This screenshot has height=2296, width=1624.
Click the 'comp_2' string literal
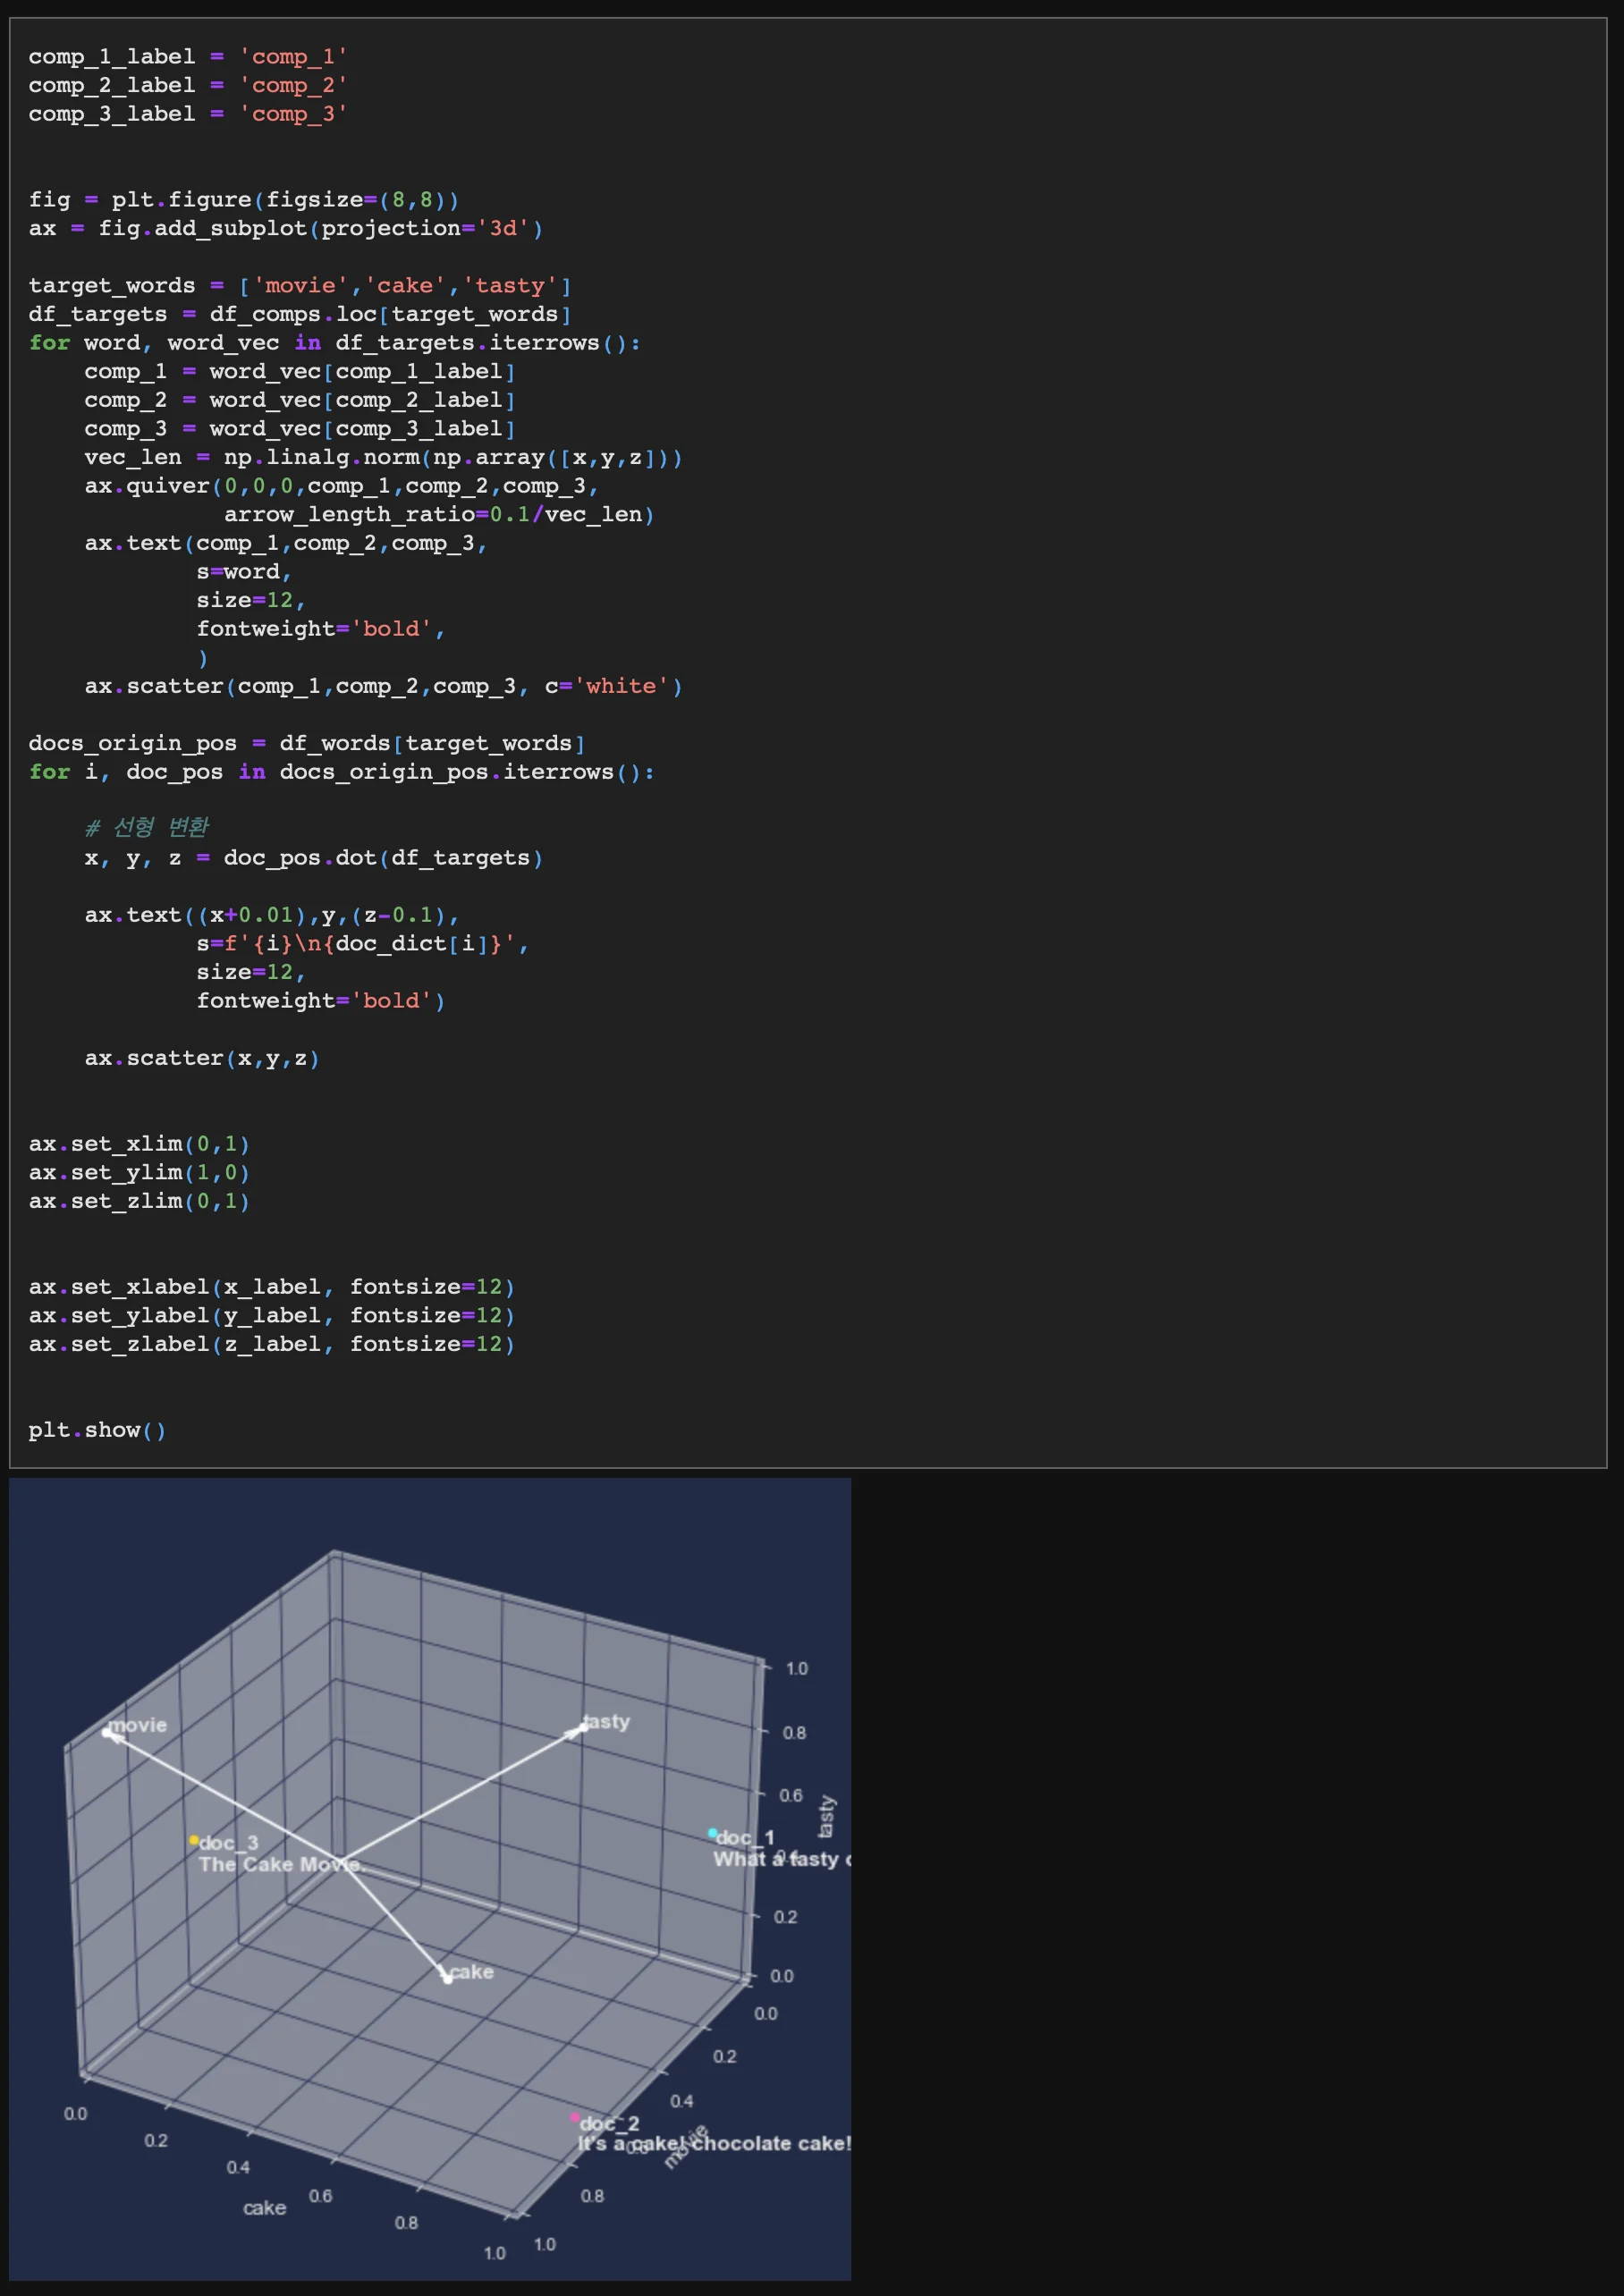293,86
